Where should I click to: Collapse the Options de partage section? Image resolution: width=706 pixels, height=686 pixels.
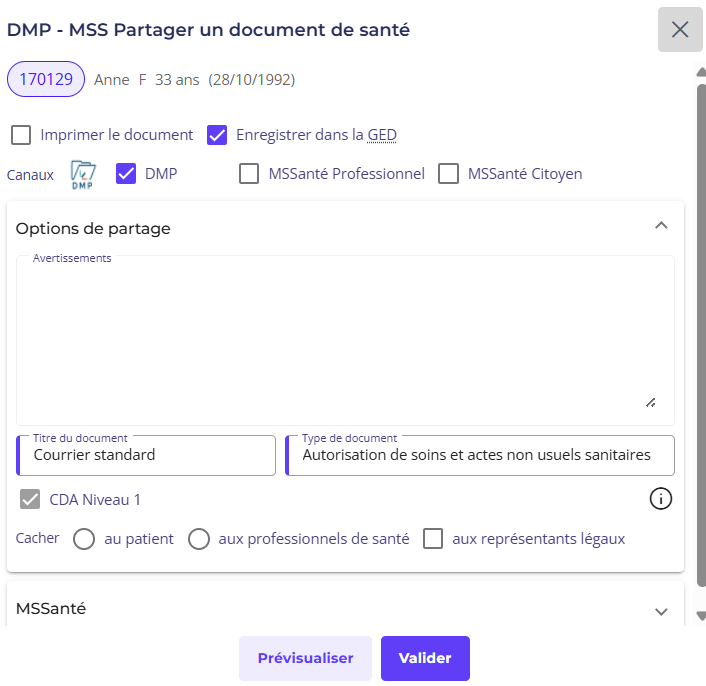coord(660,226)
